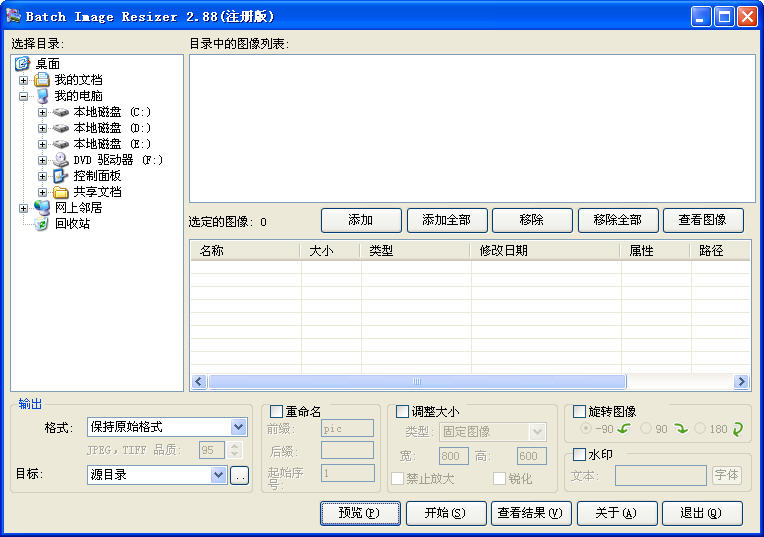Select the 我的电脑 computer icon
Screen dimensions: 764x537
coord(42,96)
